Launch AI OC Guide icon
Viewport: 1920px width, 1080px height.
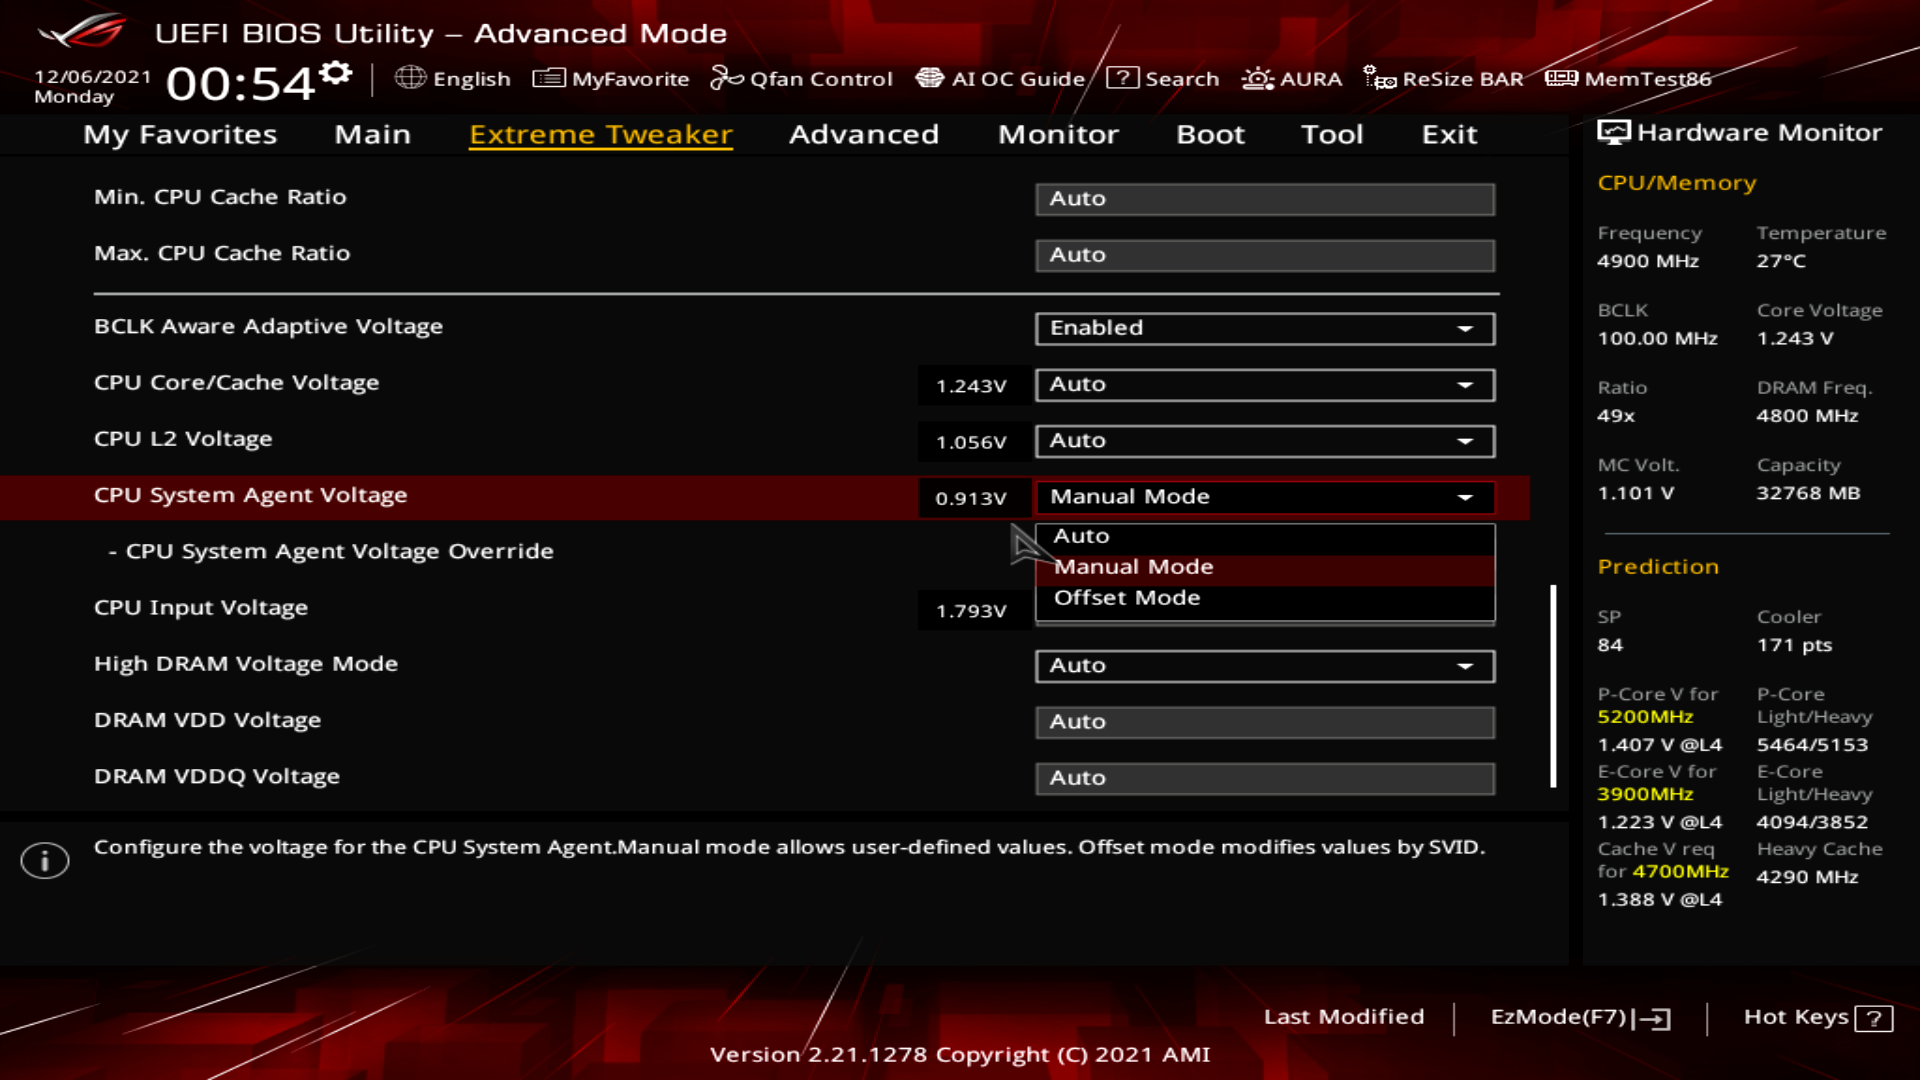pos(930,78)
